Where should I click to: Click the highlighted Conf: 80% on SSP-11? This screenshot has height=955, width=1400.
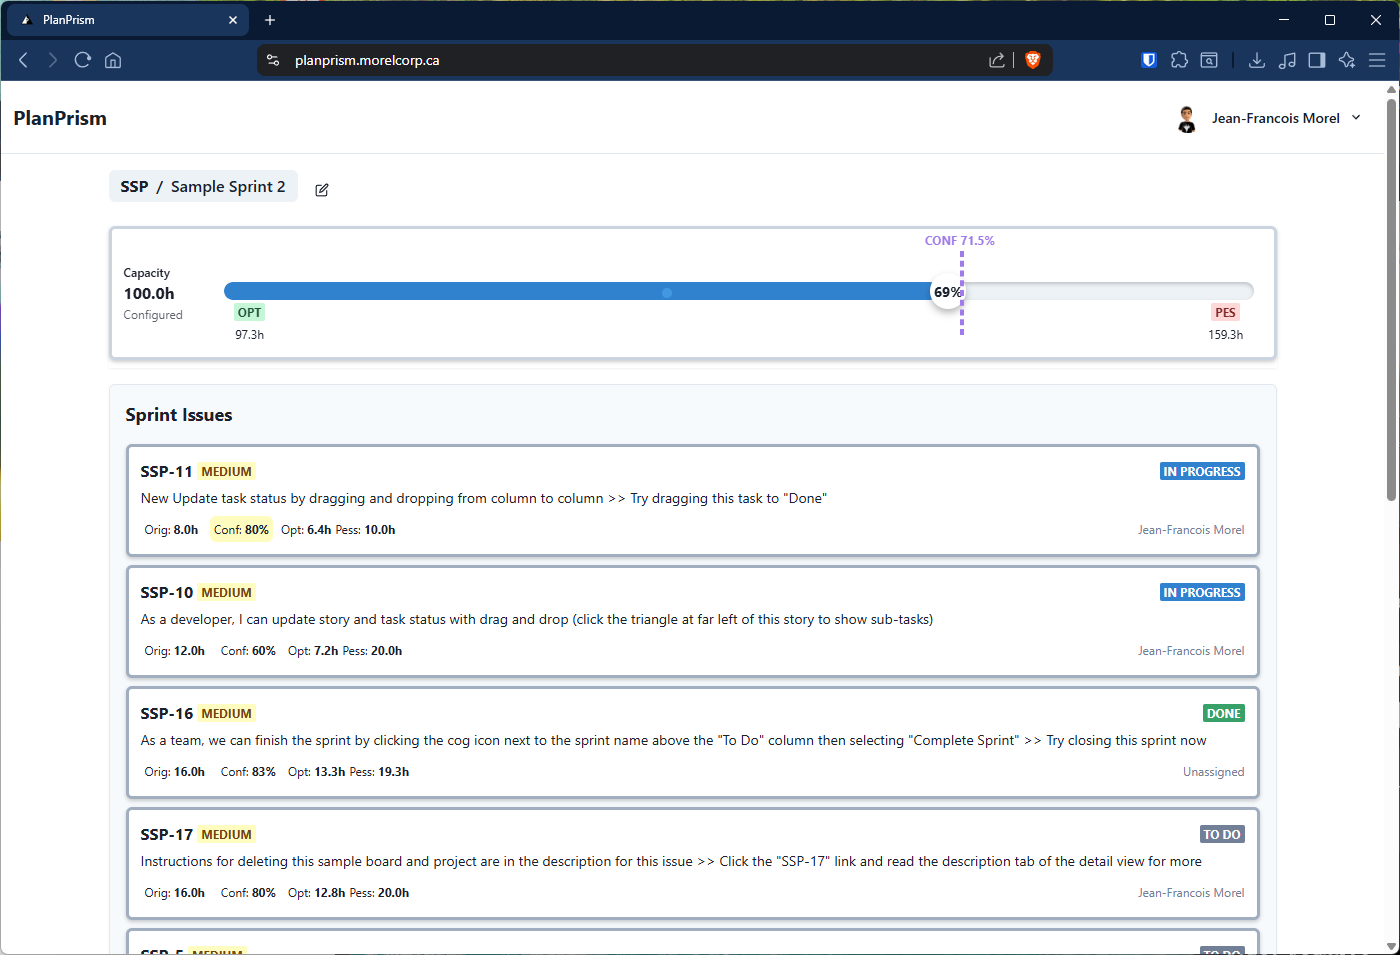241,530
